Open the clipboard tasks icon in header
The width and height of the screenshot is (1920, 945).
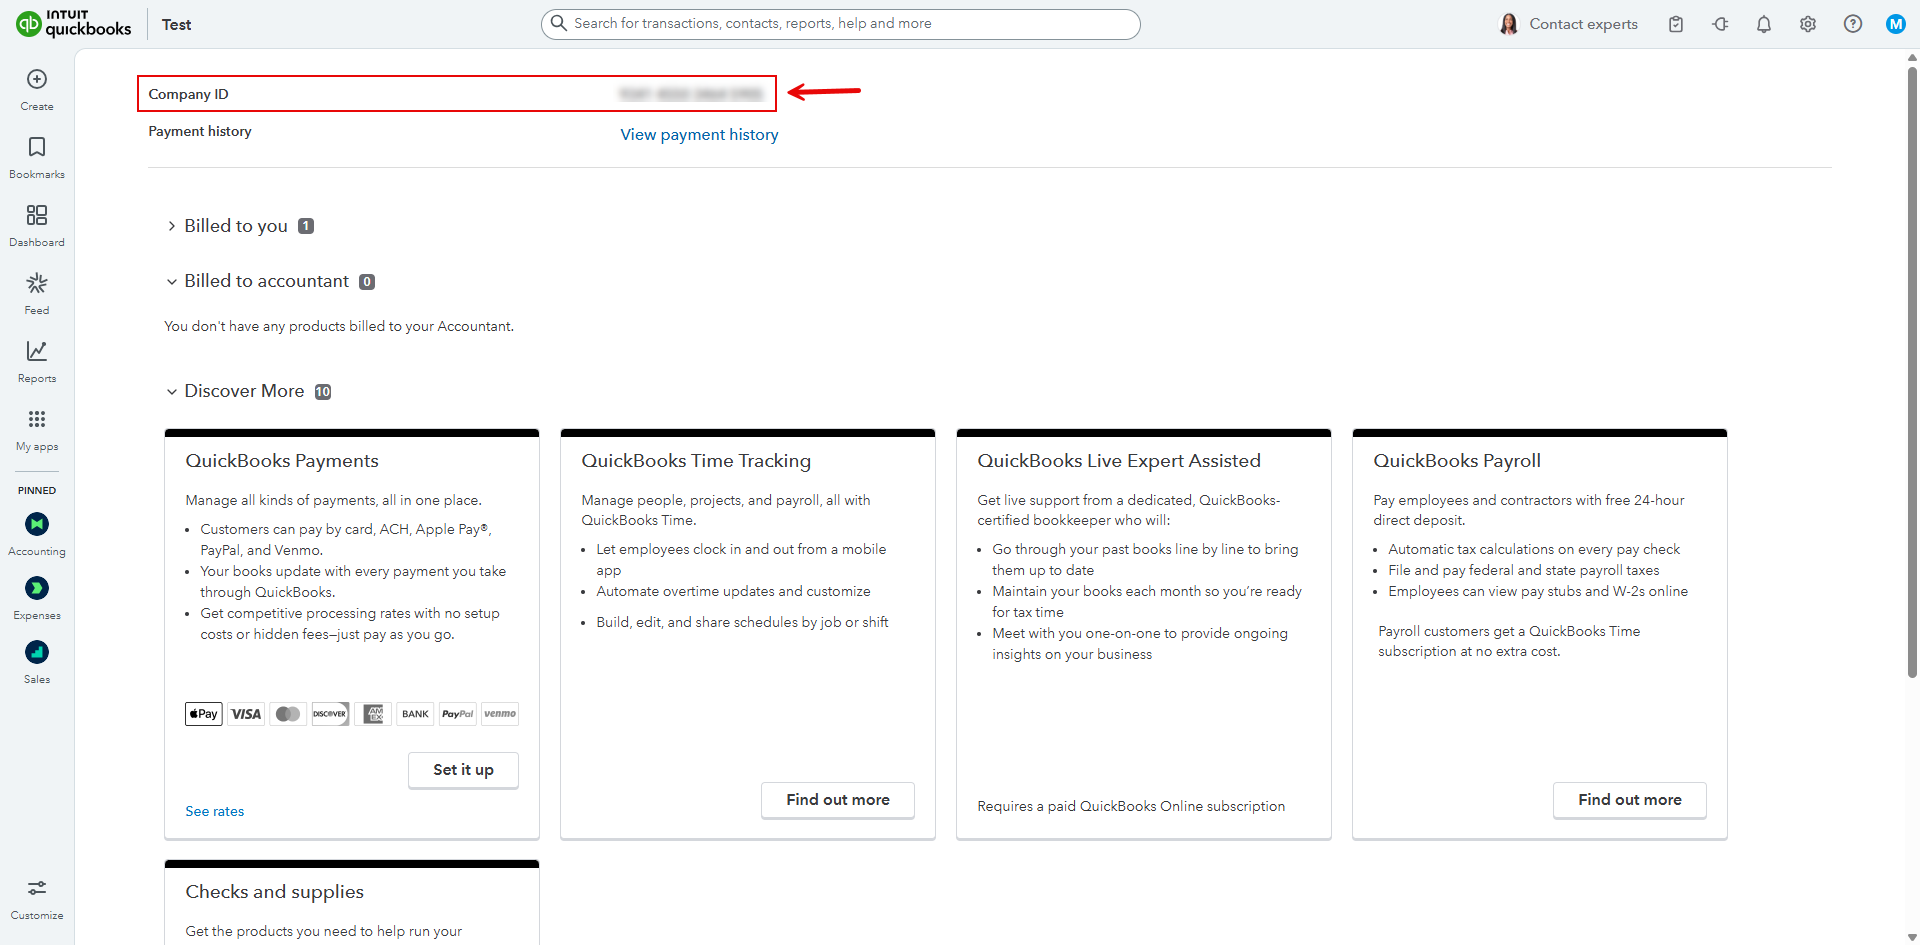coord(1676,24)
